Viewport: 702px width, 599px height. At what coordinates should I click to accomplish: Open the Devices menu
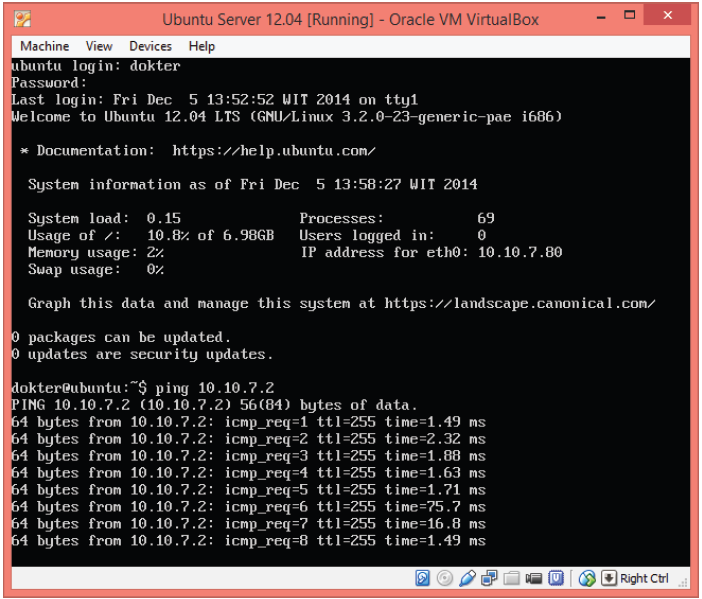tap(150, 46)
